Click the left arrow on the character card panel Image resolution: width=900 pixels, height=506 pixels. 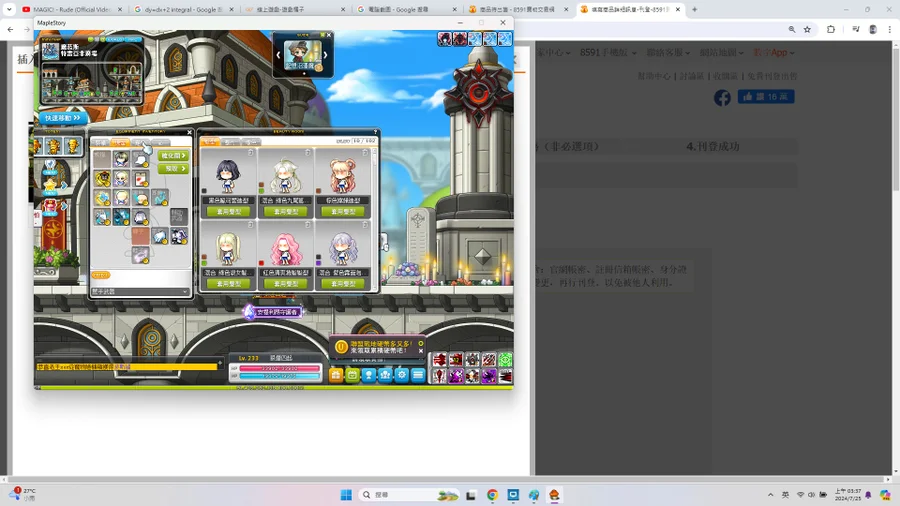(278, 55)
